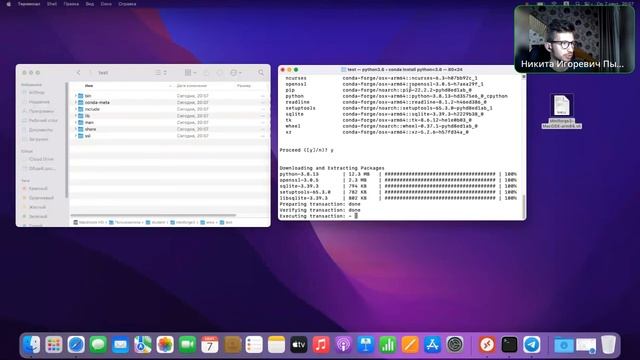Click Finder share icon

[207, 73]
